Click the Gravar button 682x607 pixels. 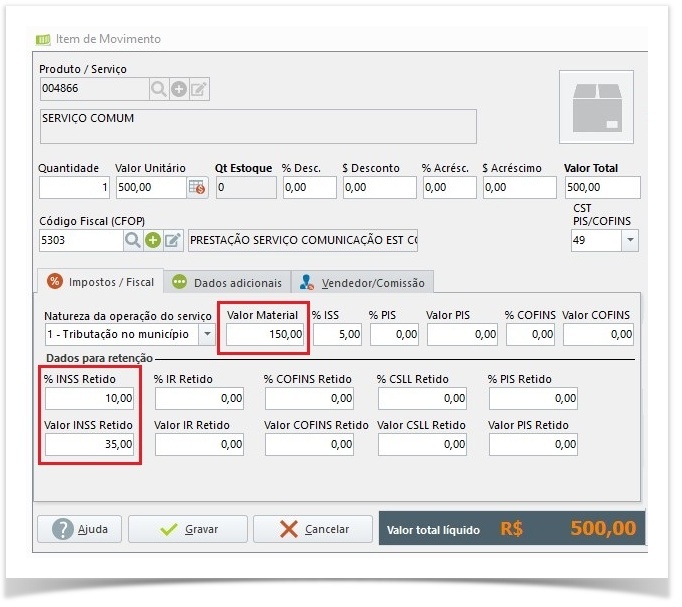pyautogui.click(x=188, y=529)
